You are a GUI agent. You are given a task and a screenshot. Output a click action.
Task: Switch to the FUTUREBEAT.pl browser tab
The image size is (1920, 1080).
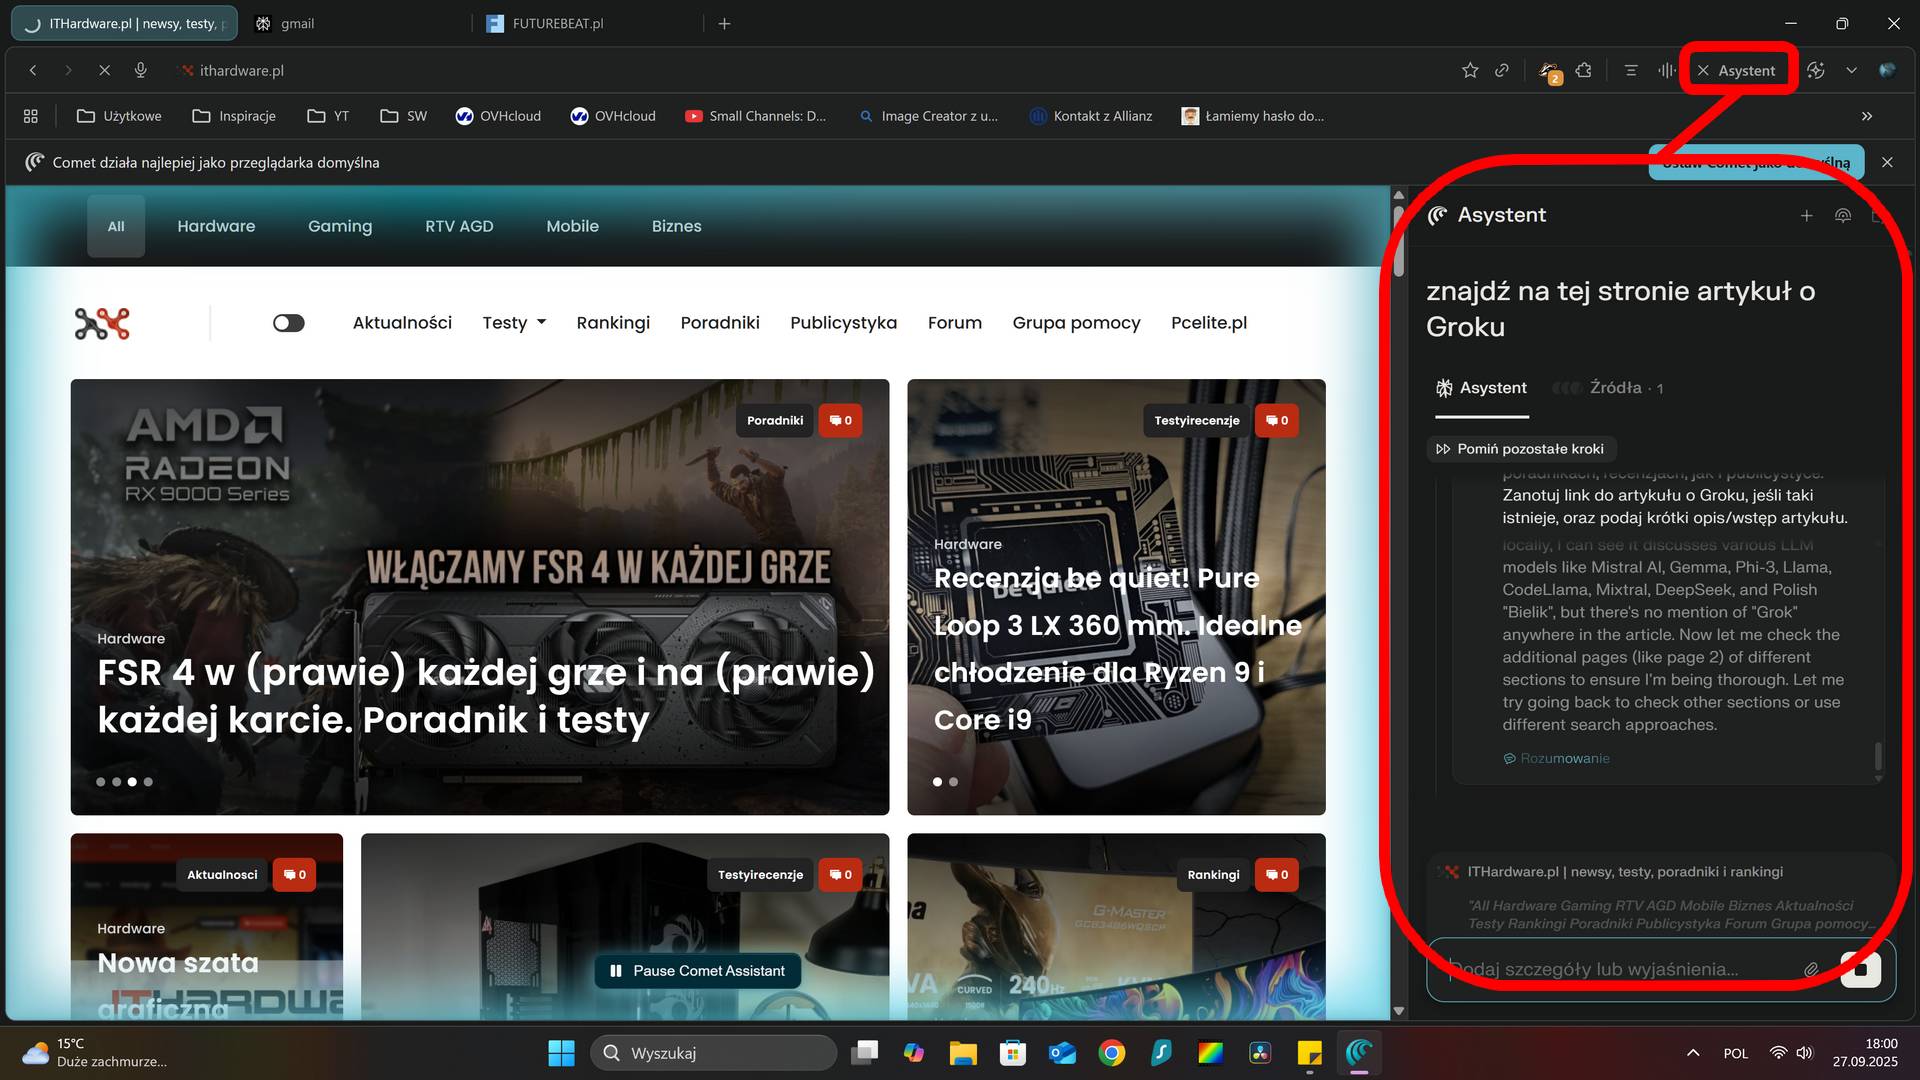pyautogui.click(x=557, y=23)
